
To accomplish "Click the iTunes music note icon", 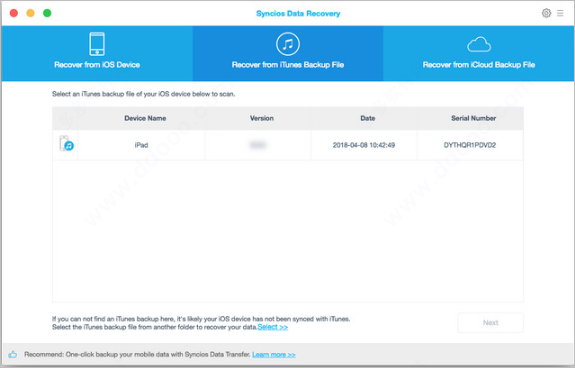I will click(288, 44).
